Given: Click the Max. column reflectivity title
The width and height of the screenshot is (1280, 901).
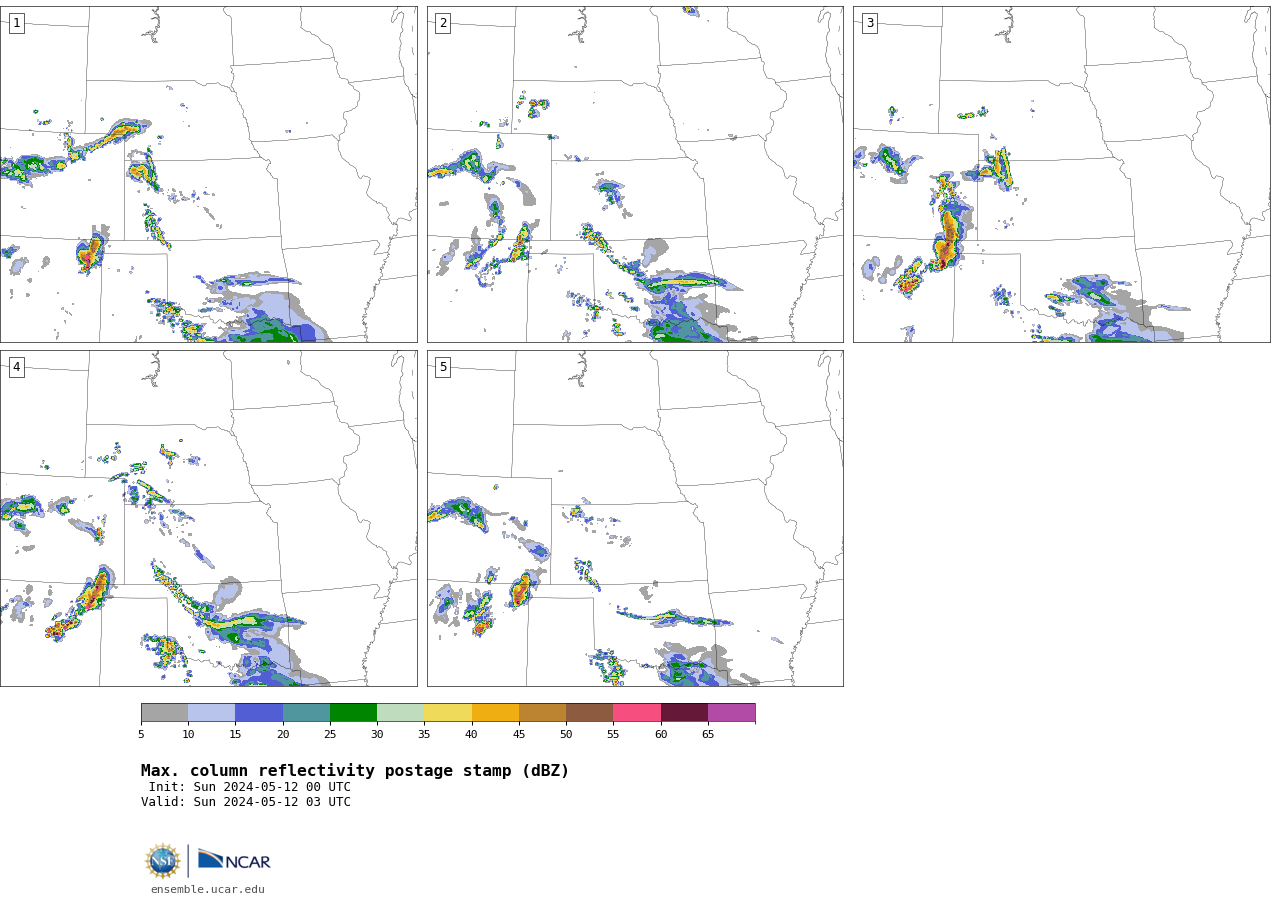Looking at the screenshot, I should (x=355, y=771).
